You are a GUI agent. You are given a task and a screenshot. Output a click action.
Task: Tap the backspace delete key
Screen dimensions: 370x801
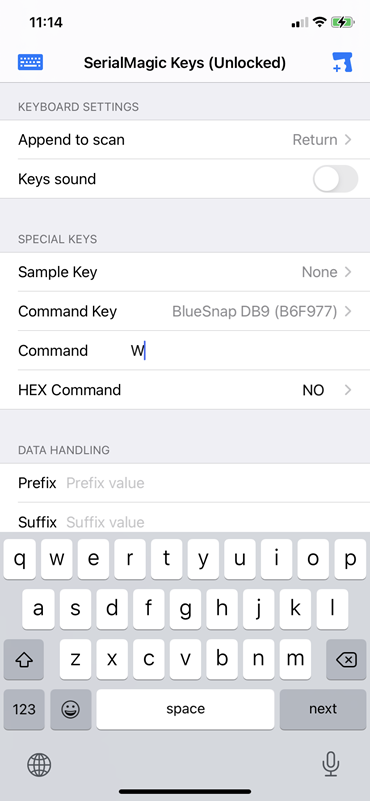[x=346, y=659]
